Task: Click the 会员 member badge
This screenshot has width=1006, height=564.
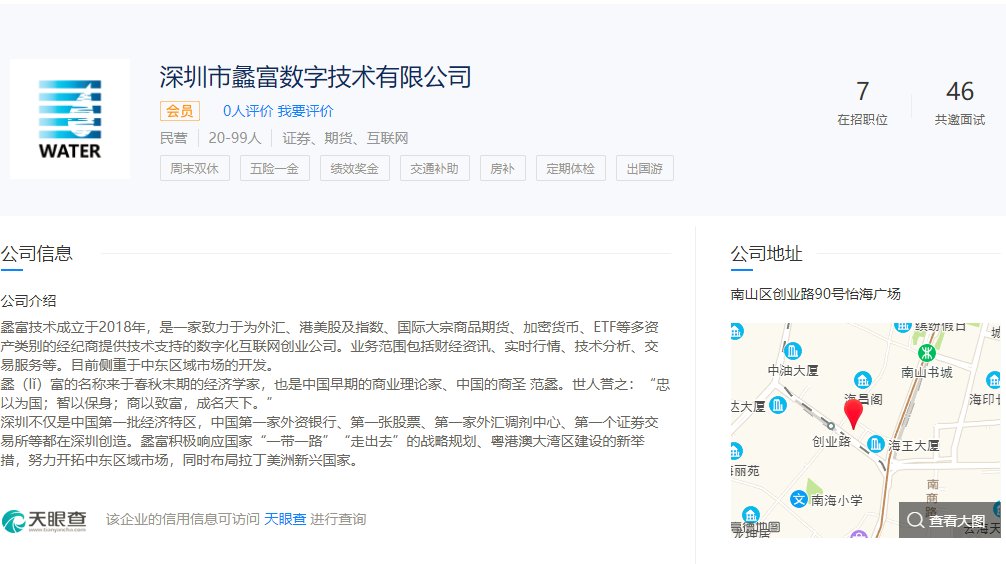Action: pyautogui.click(x=180, y=111)
